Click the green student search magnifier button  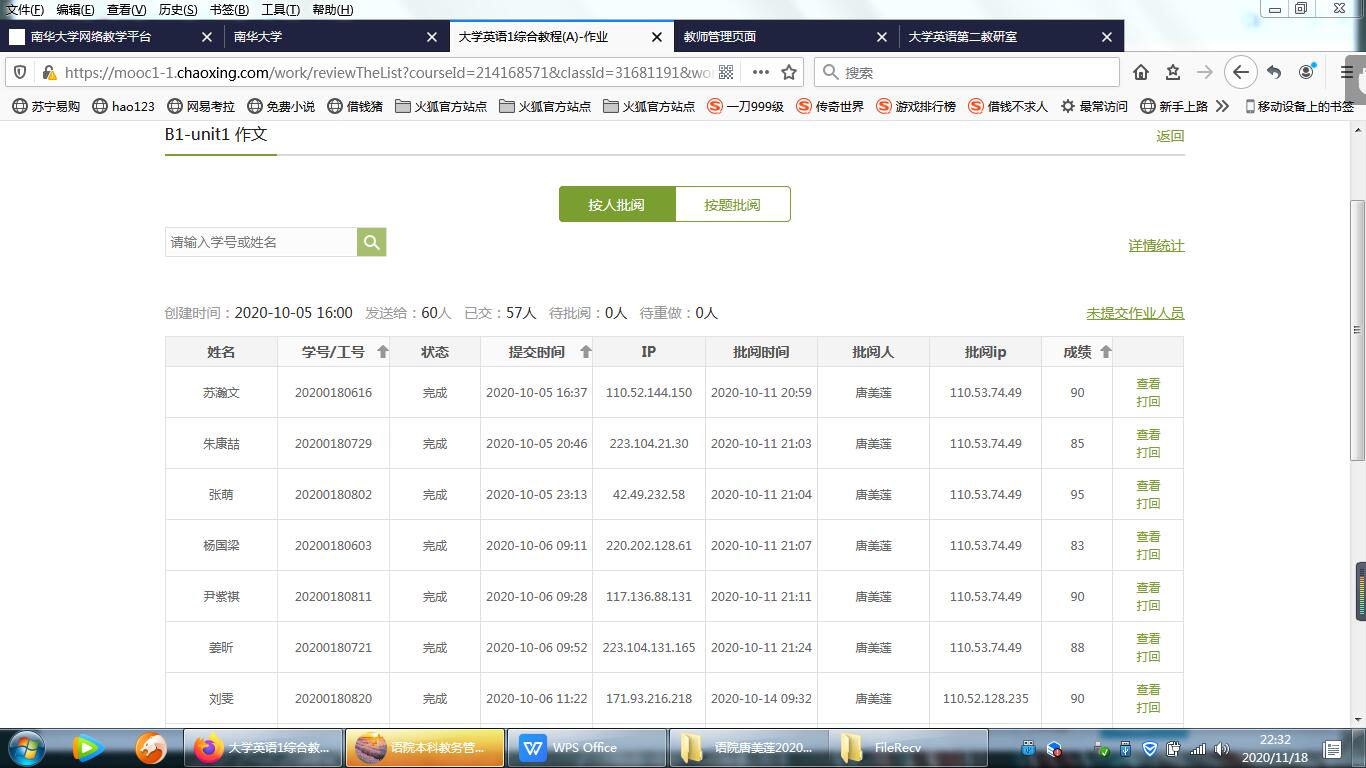[x=371, y=242]
